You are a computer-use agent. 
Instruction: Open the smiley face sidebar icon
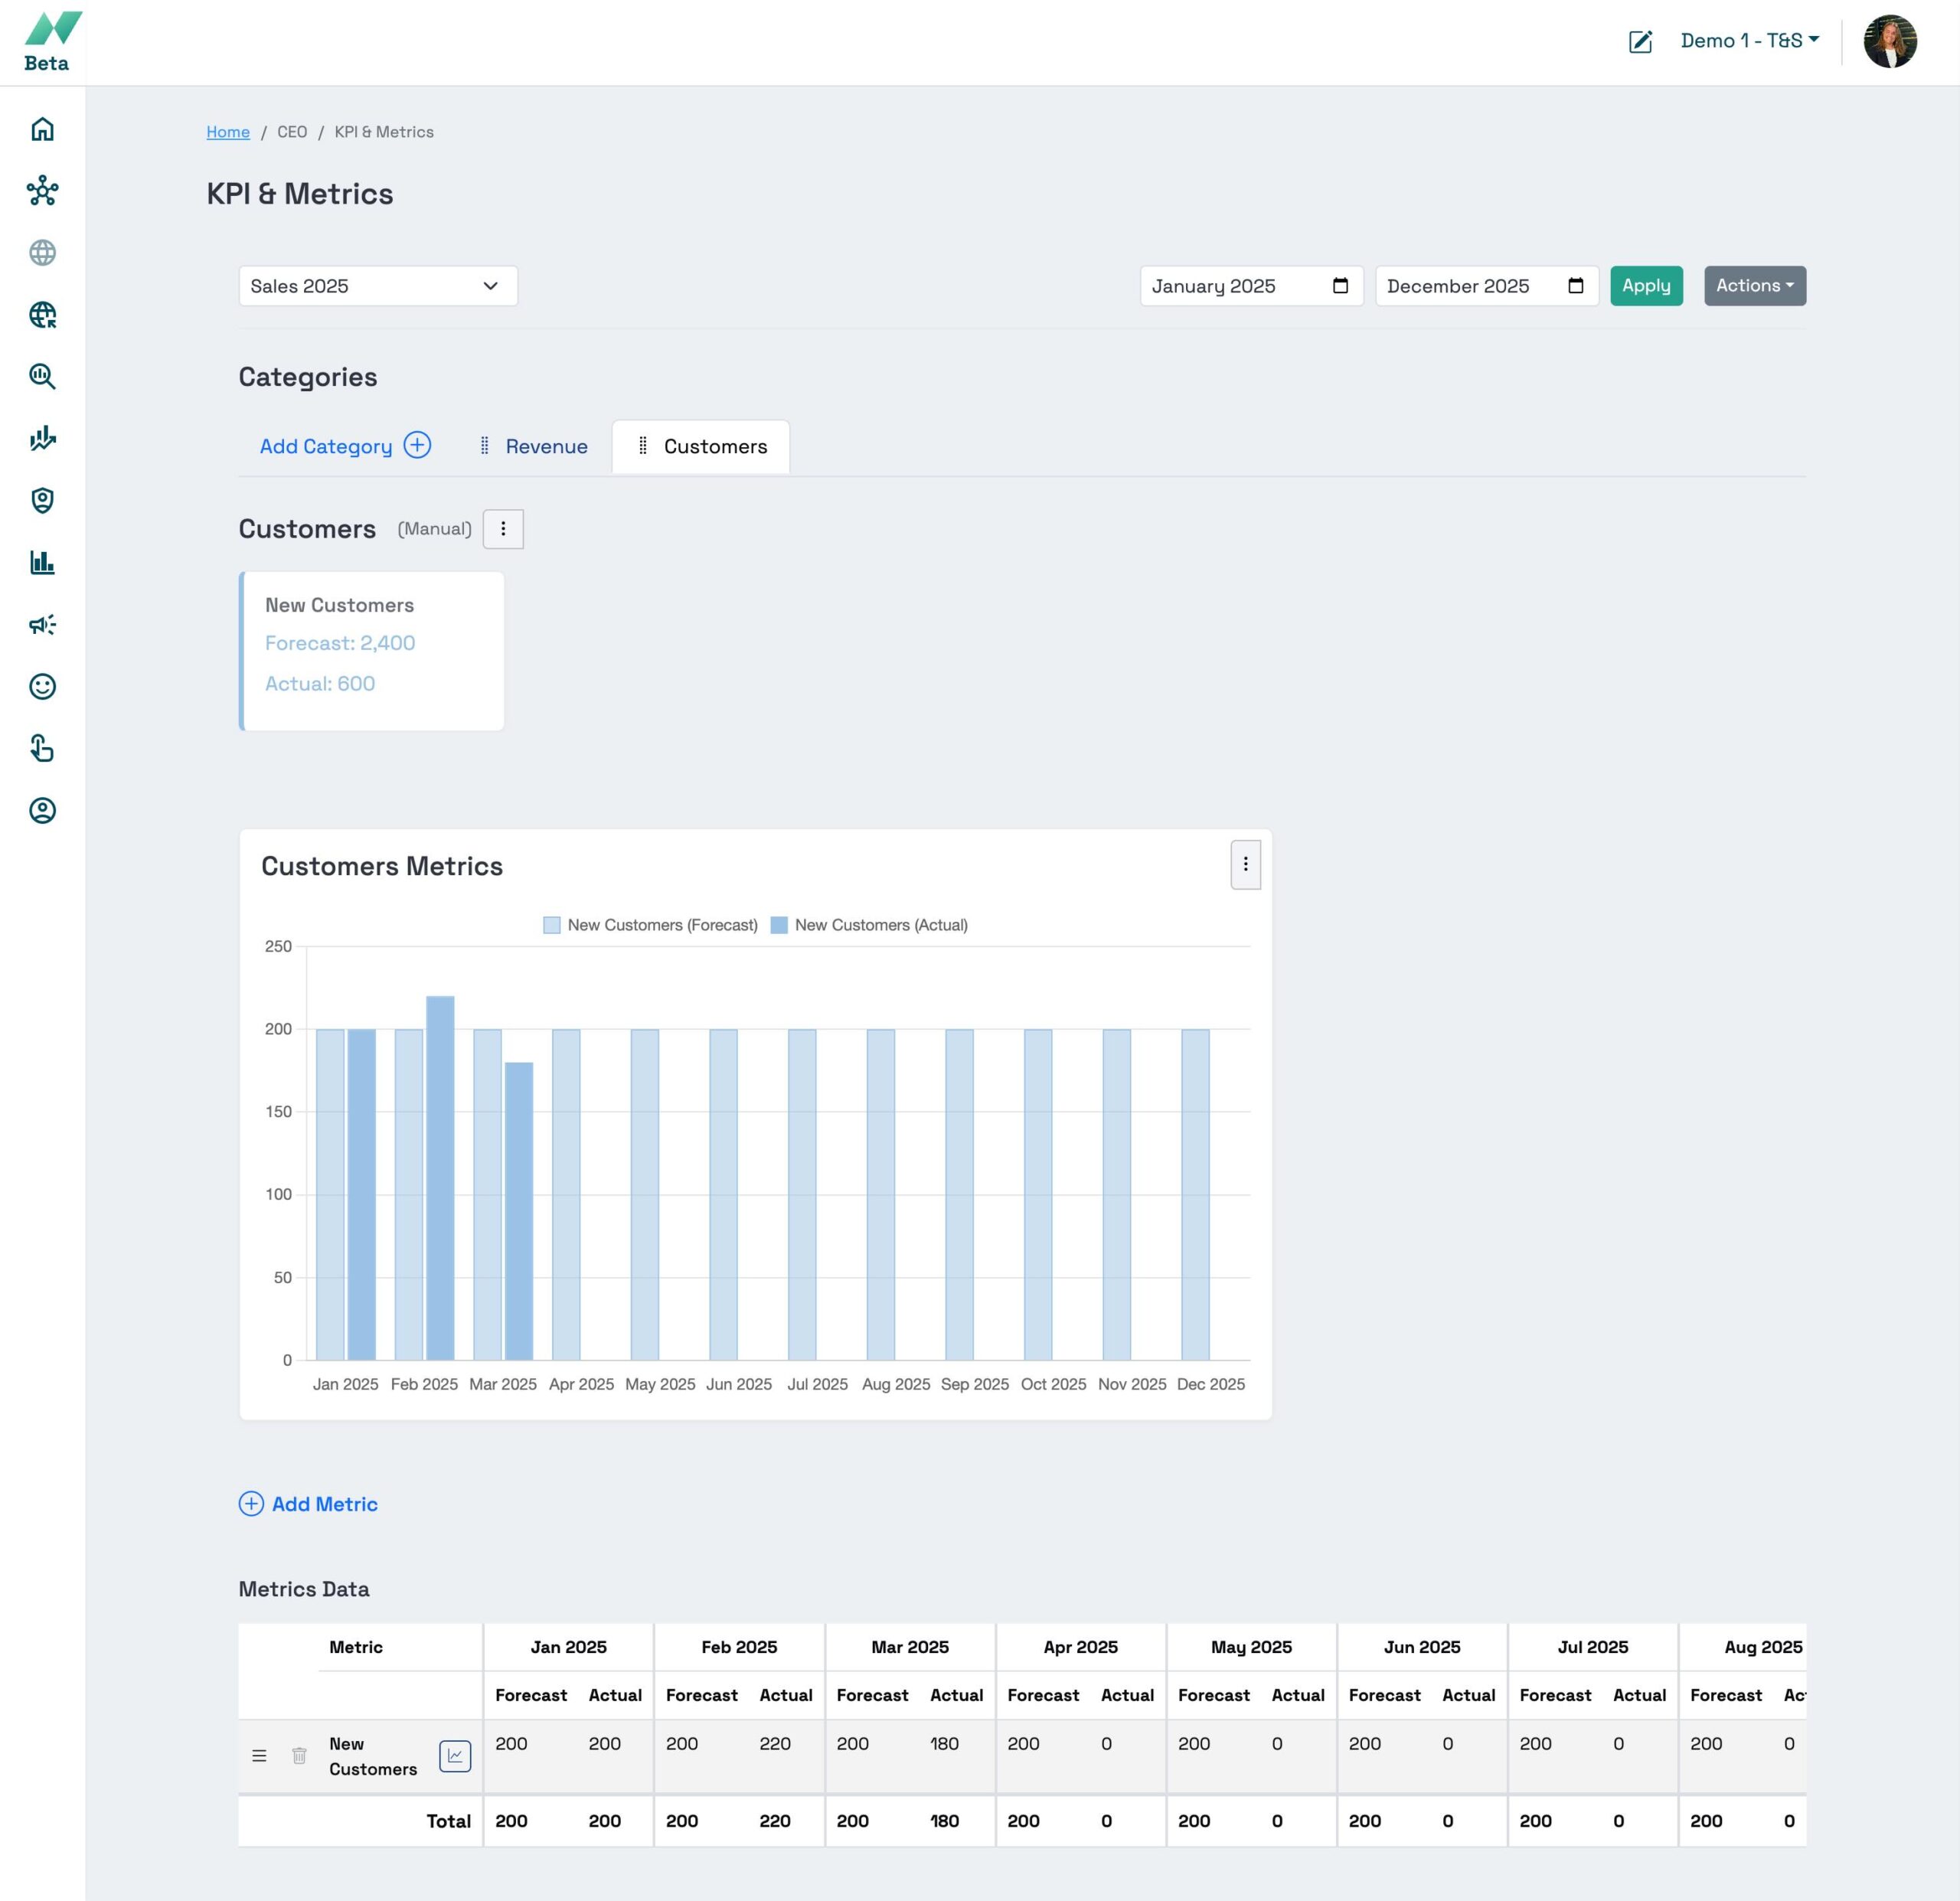coord(42,687)
